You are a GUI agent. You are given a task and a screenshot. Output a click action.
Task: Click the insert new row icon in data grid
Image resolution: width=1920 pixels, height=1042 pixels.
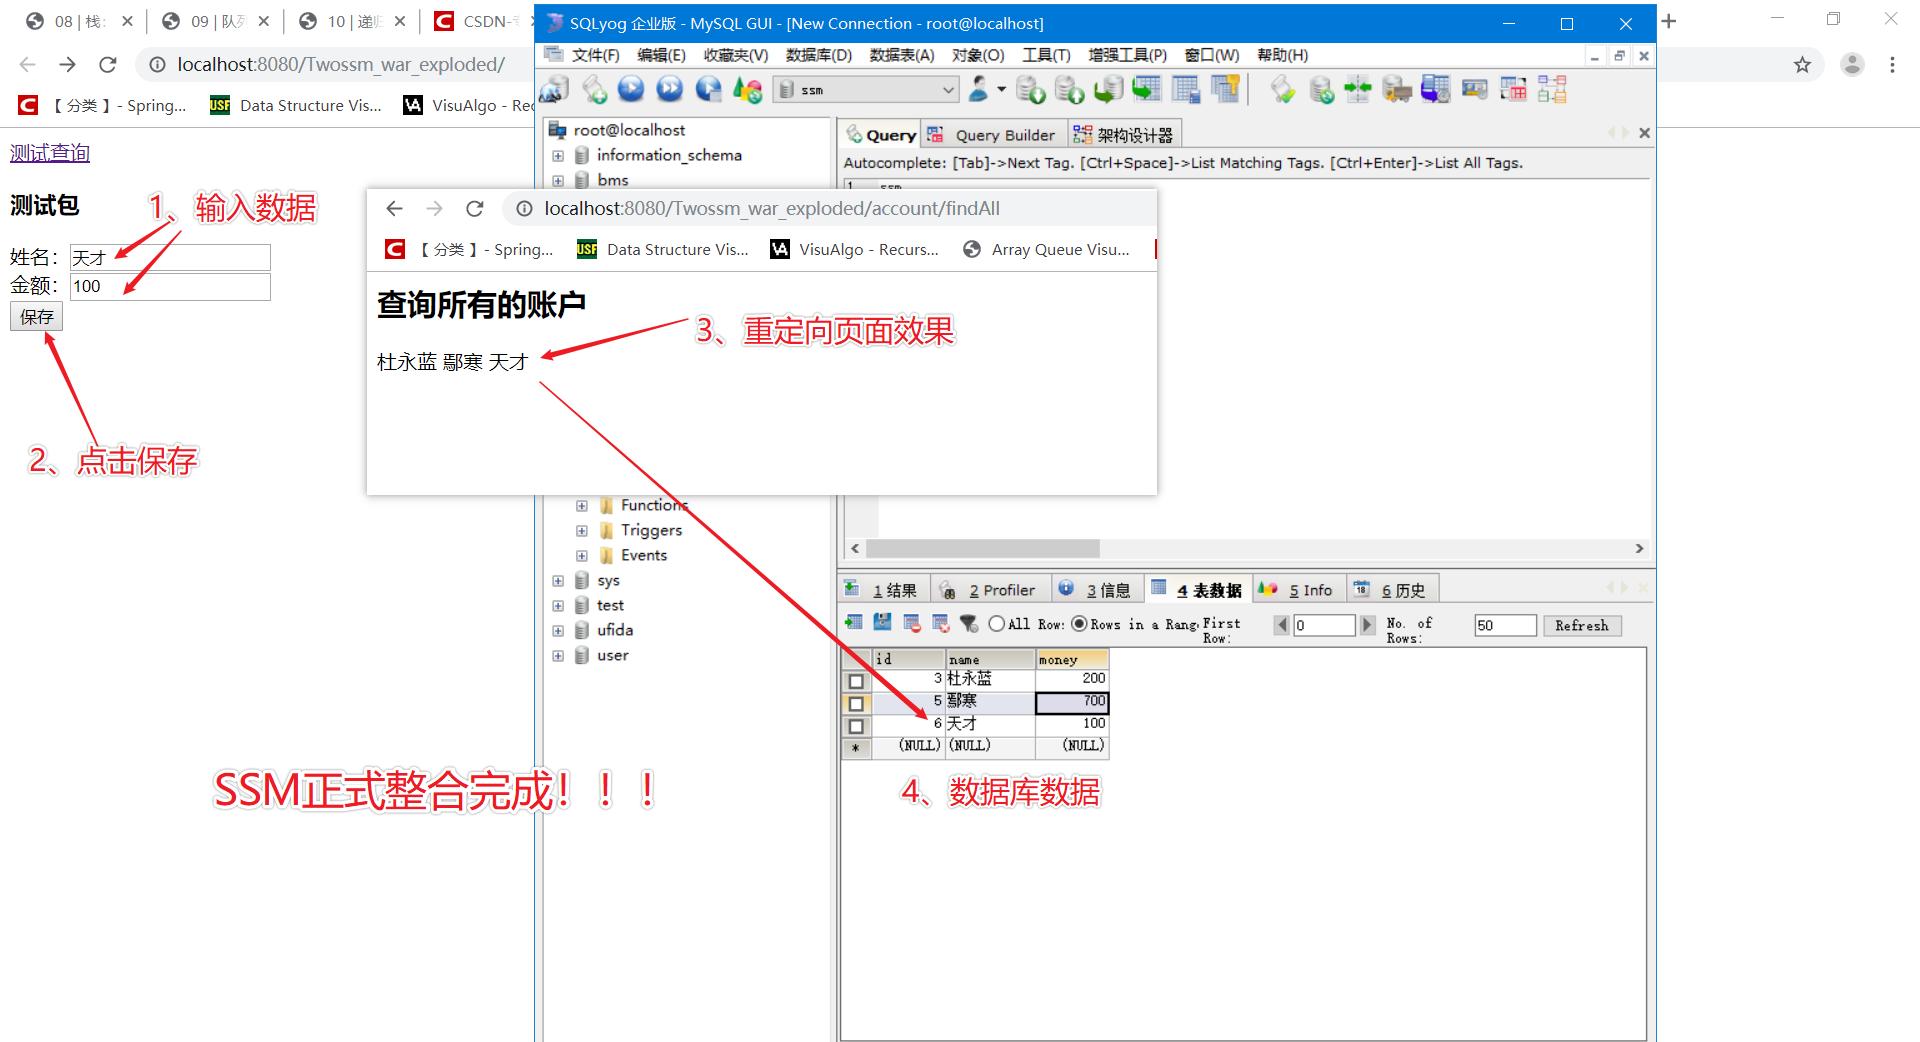(853, 623)
